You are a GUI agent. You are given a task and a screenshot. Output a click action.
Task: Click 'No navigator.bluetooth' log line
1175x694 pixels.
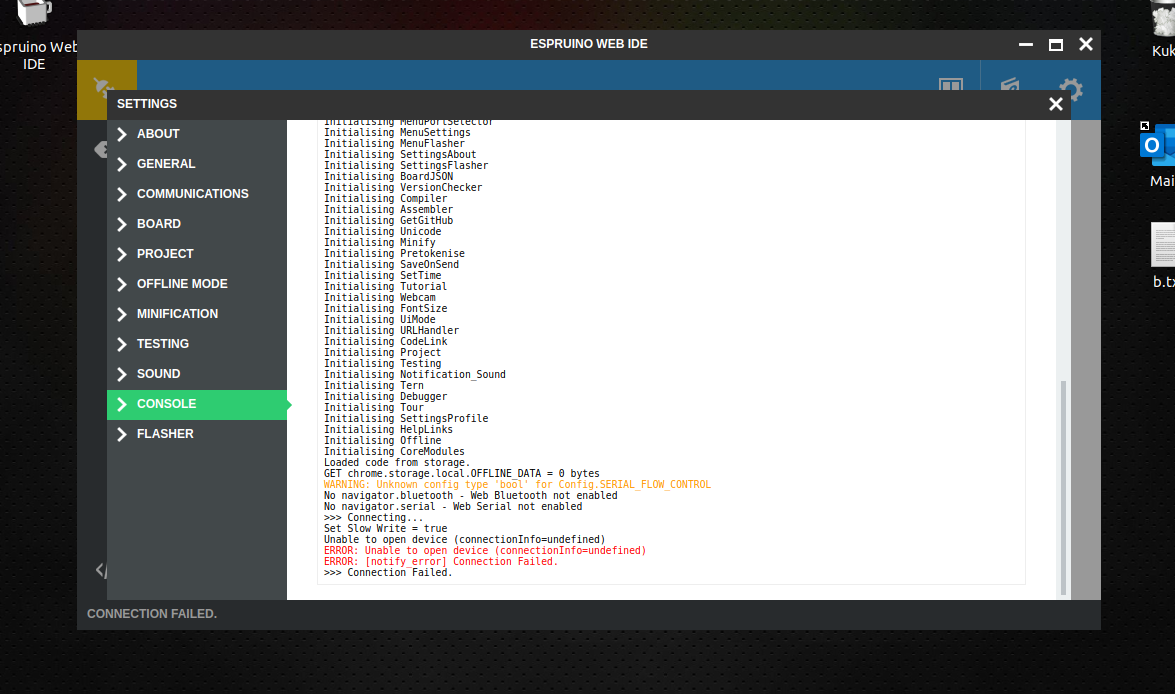471,496
